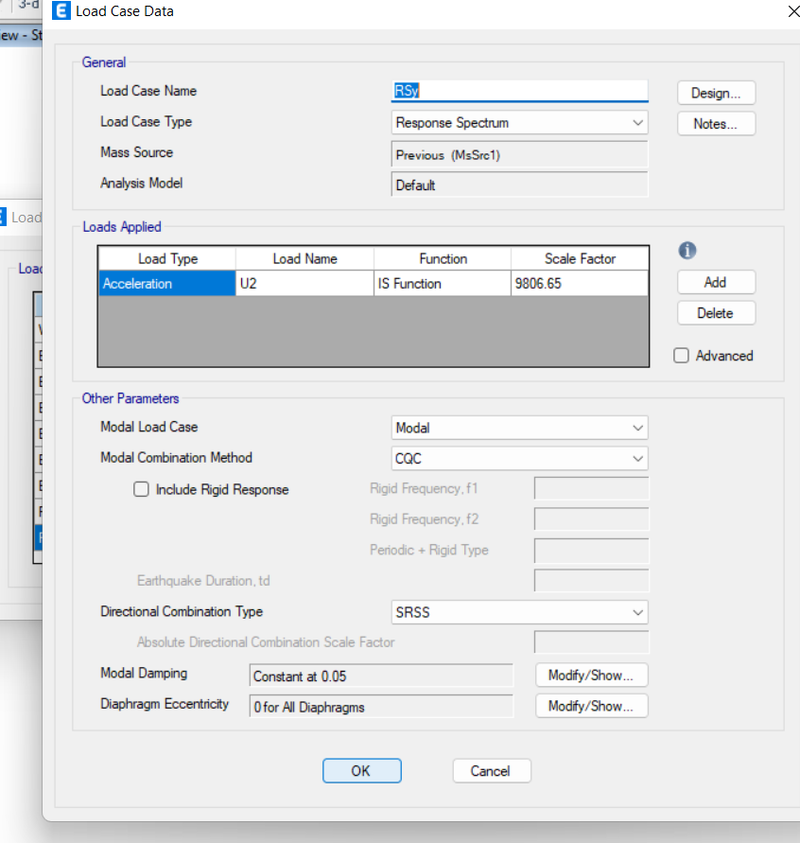Click the Diaphragm Eccentricity value field
This screenshot has width=800, height=843.
point(381,706)
